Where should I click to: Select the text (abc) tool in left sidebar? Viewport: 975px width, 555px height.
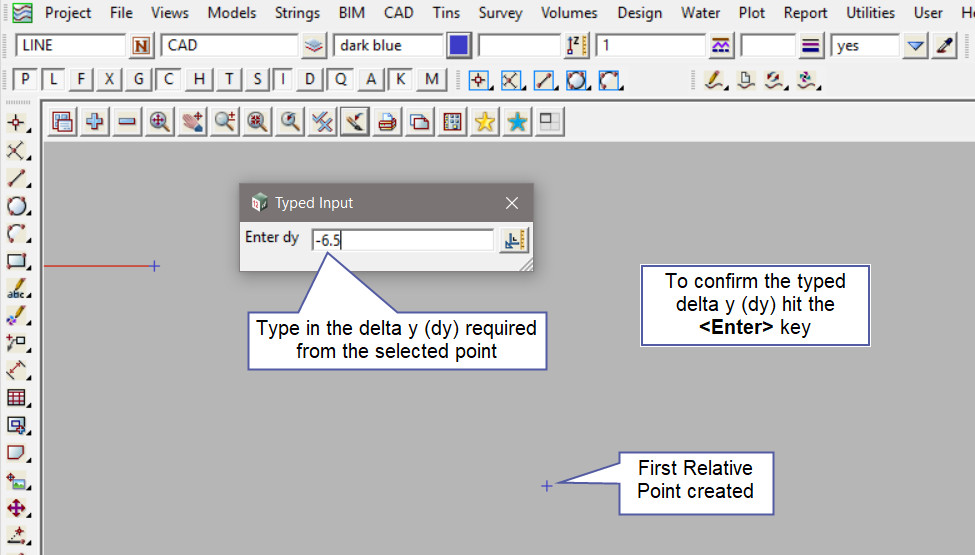(x=16, y=289)
